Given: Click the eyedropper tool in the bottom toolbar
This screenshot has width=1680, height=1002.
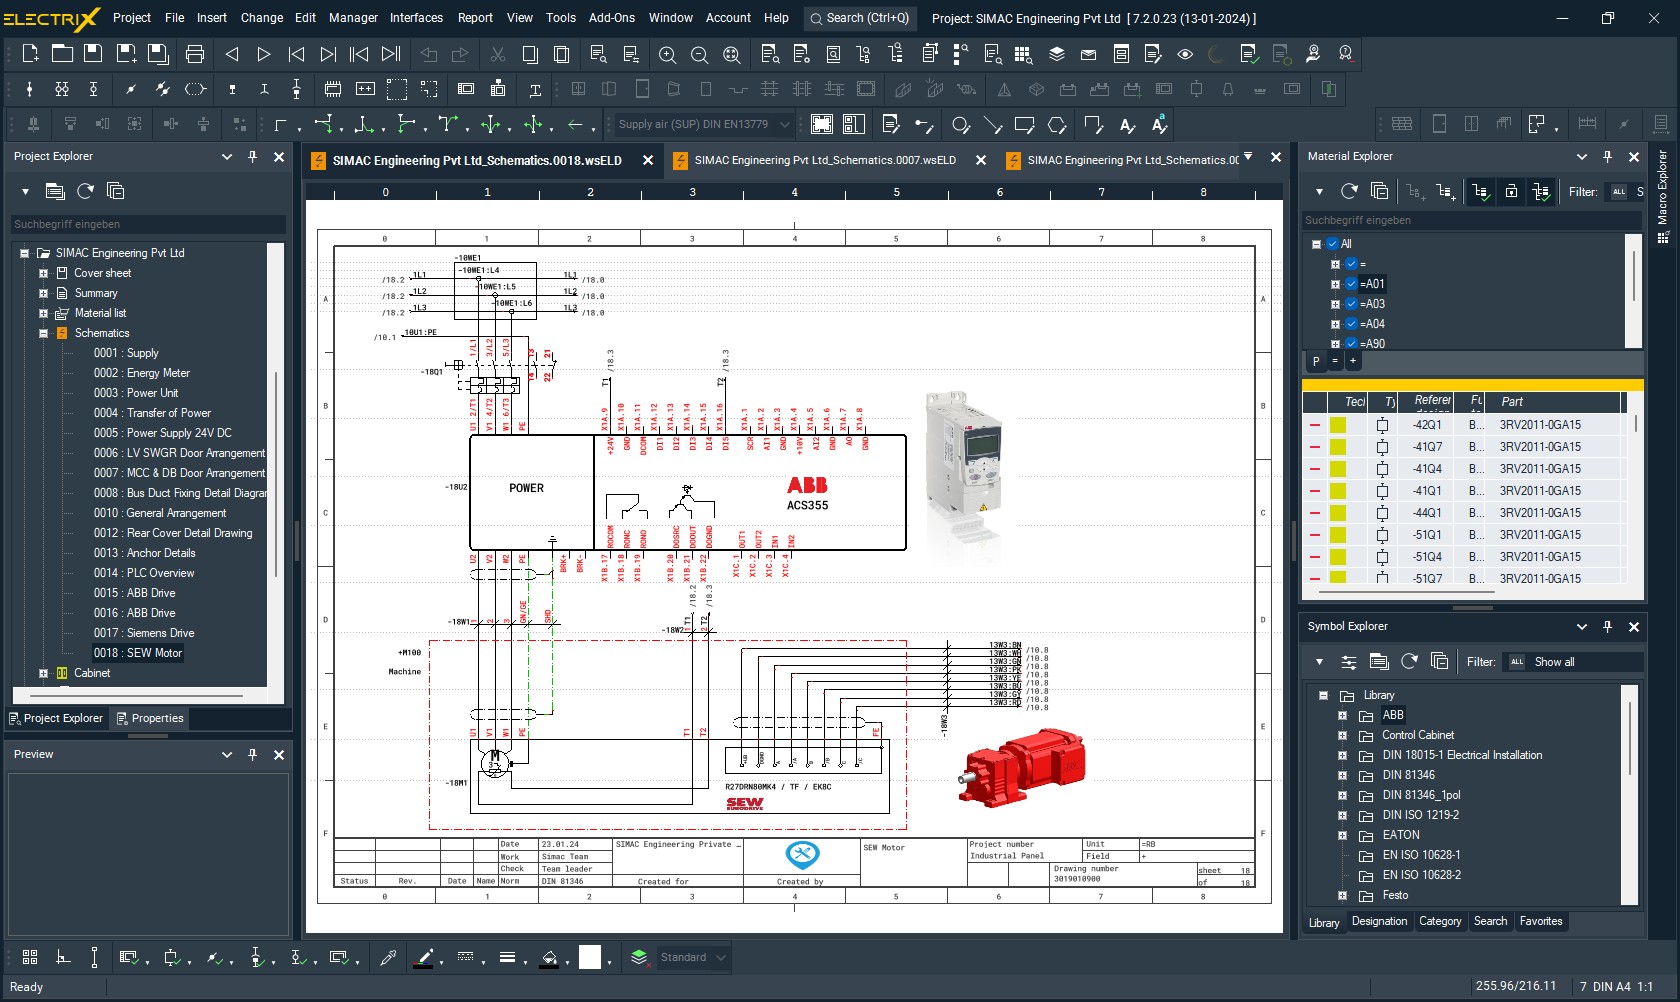Looking at the screenshot, I should (x=388, y=957).
